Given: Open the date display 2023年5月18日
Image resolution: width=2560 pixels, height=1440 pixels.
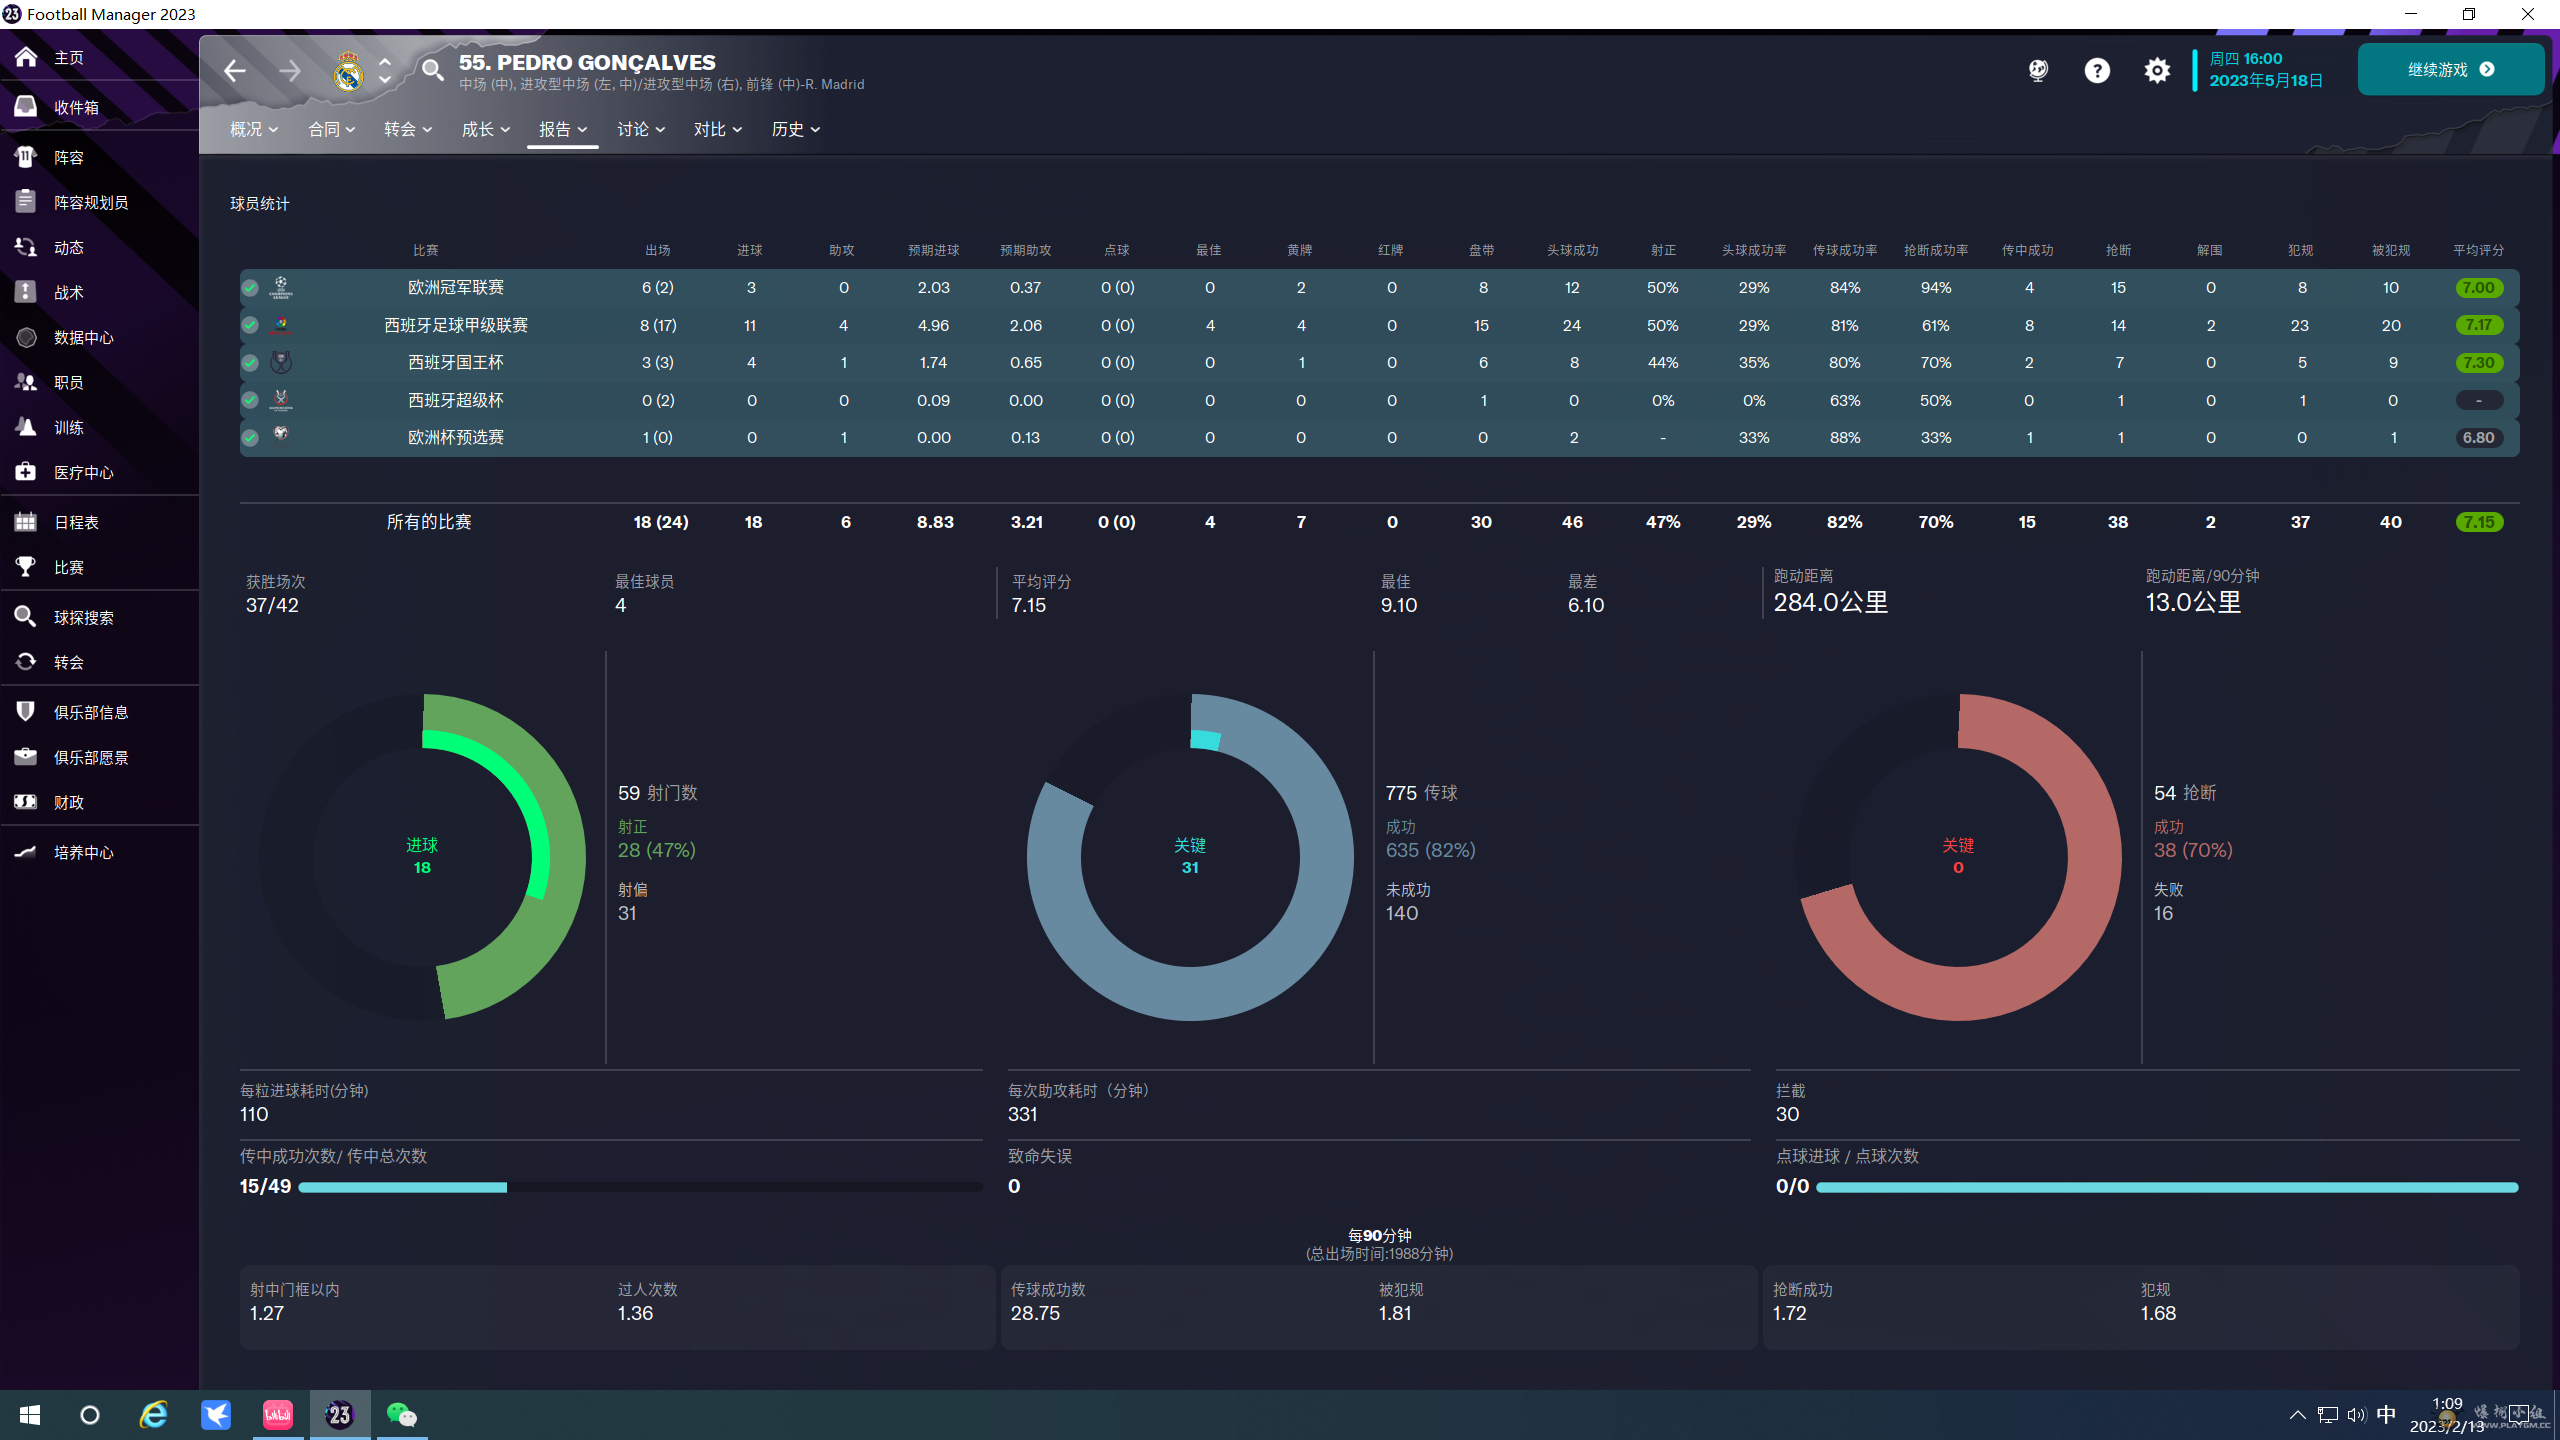Looking at the screenshot, I should [2266, 80].
